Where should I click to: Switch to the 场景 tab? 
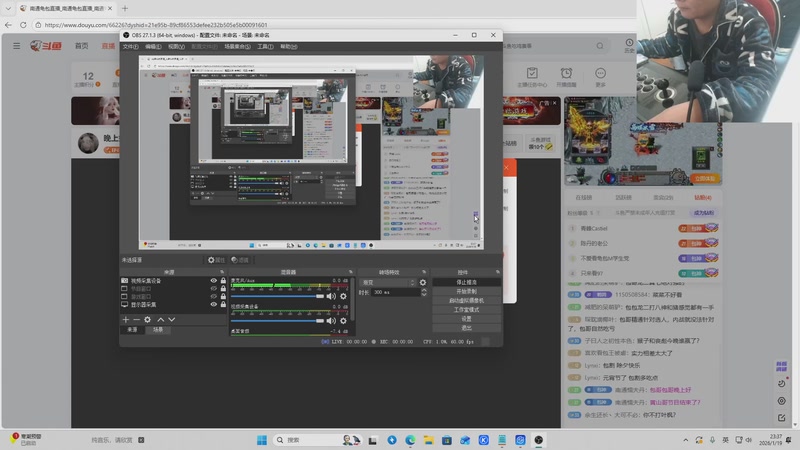(x=158, y=329)
